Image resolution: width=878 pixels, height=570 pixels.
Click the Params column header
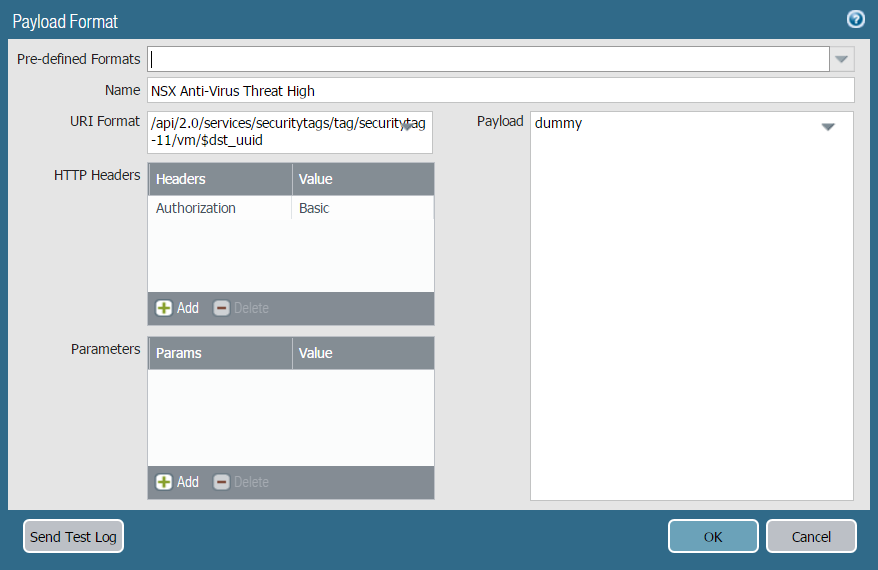[220, 353]
